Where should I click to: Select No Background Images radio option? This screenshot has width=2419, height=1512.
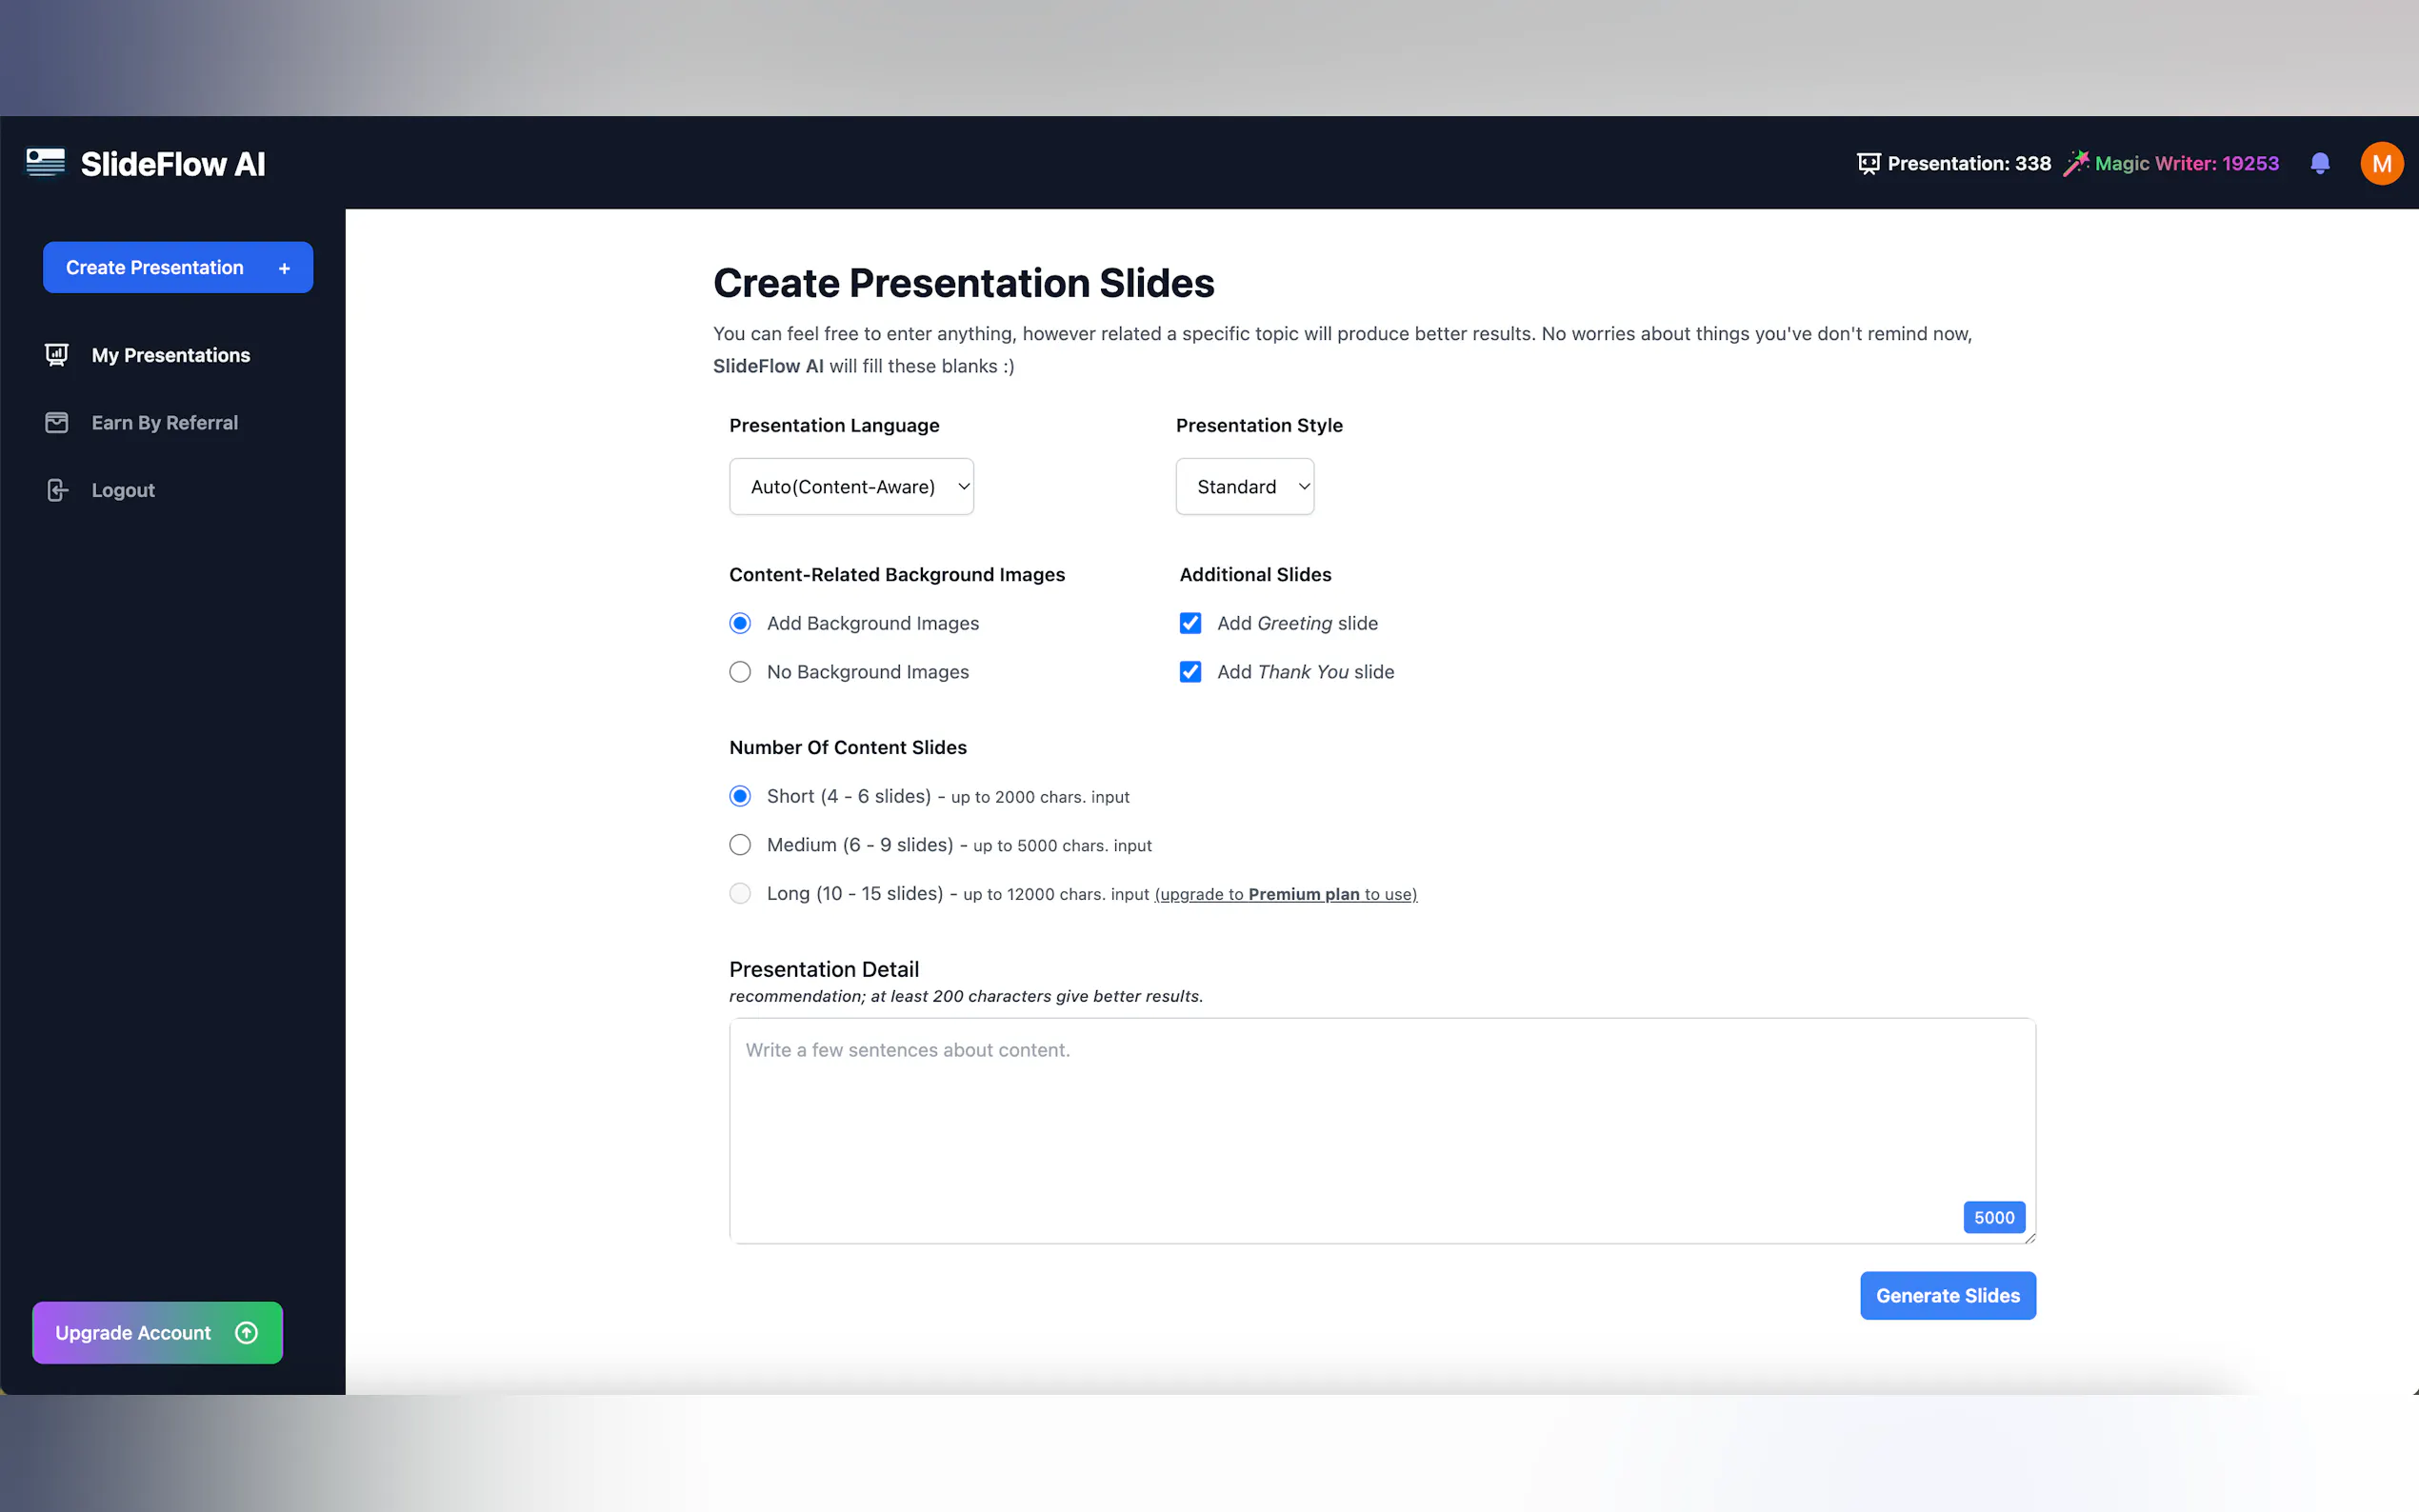point(740,672)
